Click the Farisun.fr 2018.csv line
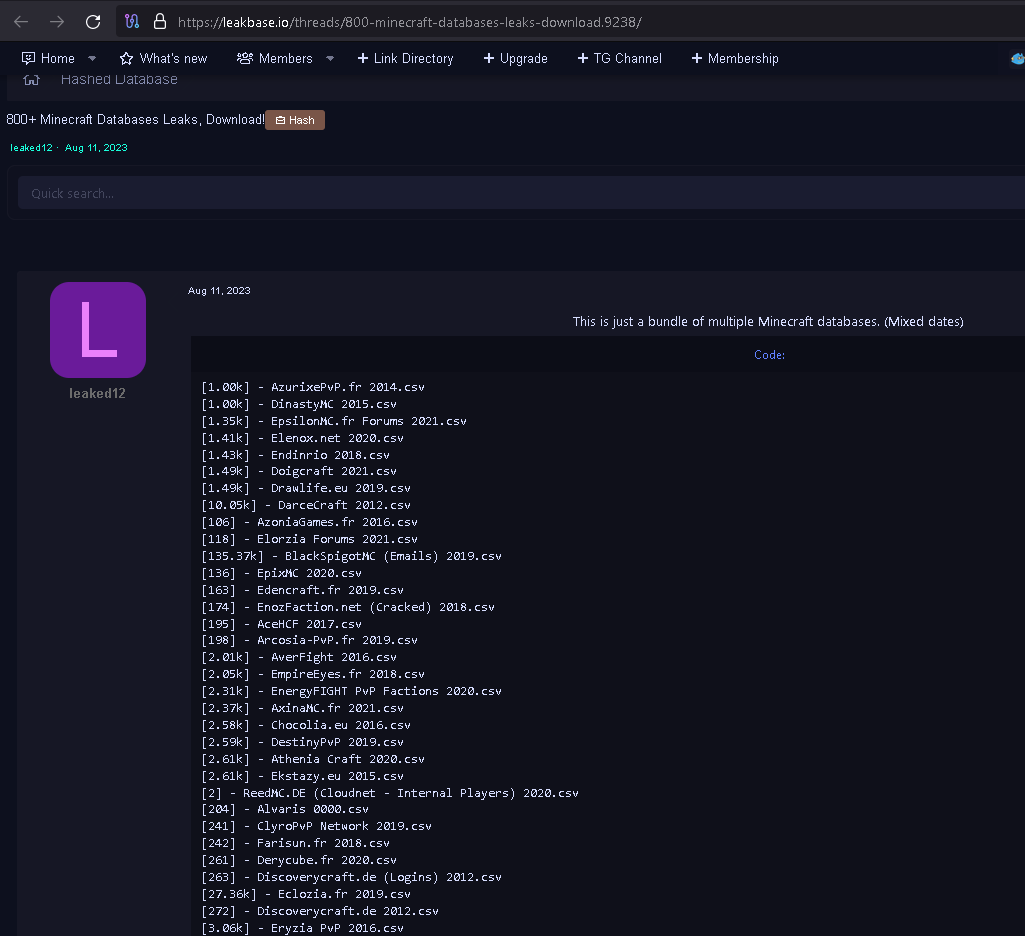 [295, 843]
